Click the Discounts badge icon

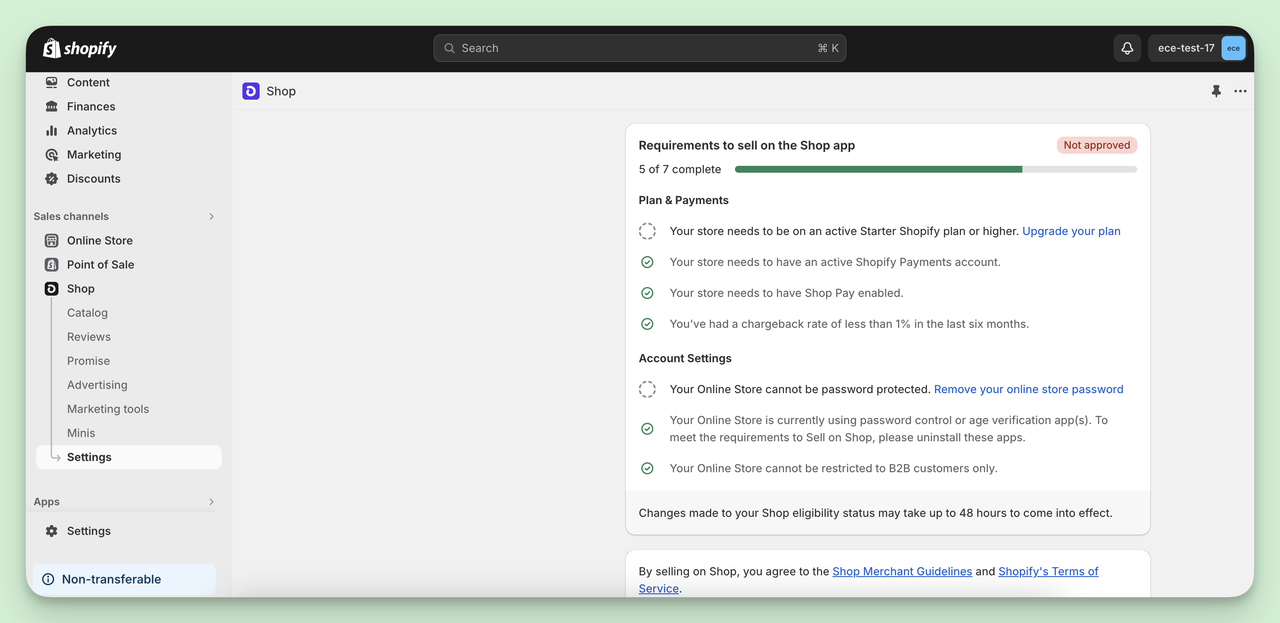(x=52, y=178)
